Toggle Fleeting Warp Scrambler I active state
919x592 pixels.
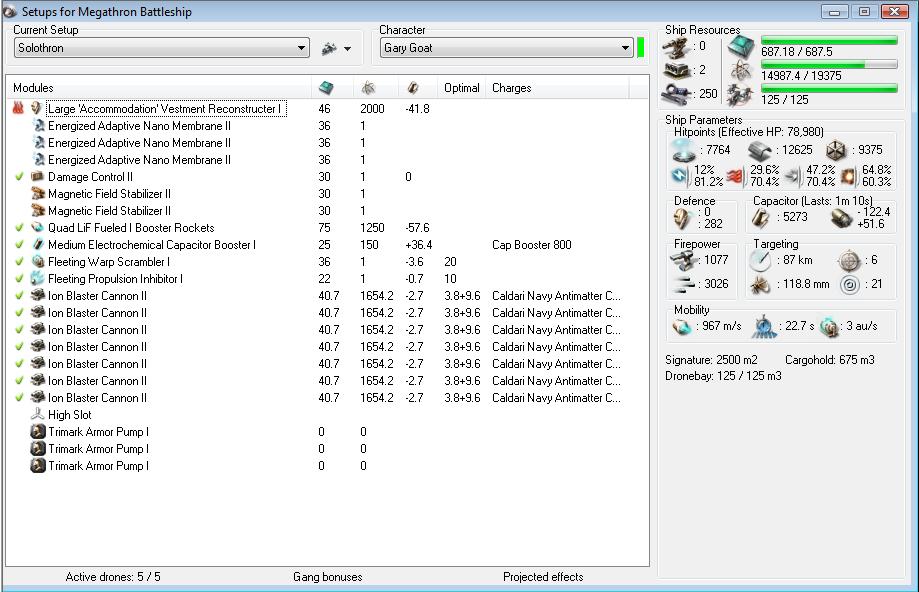(19, 262)
